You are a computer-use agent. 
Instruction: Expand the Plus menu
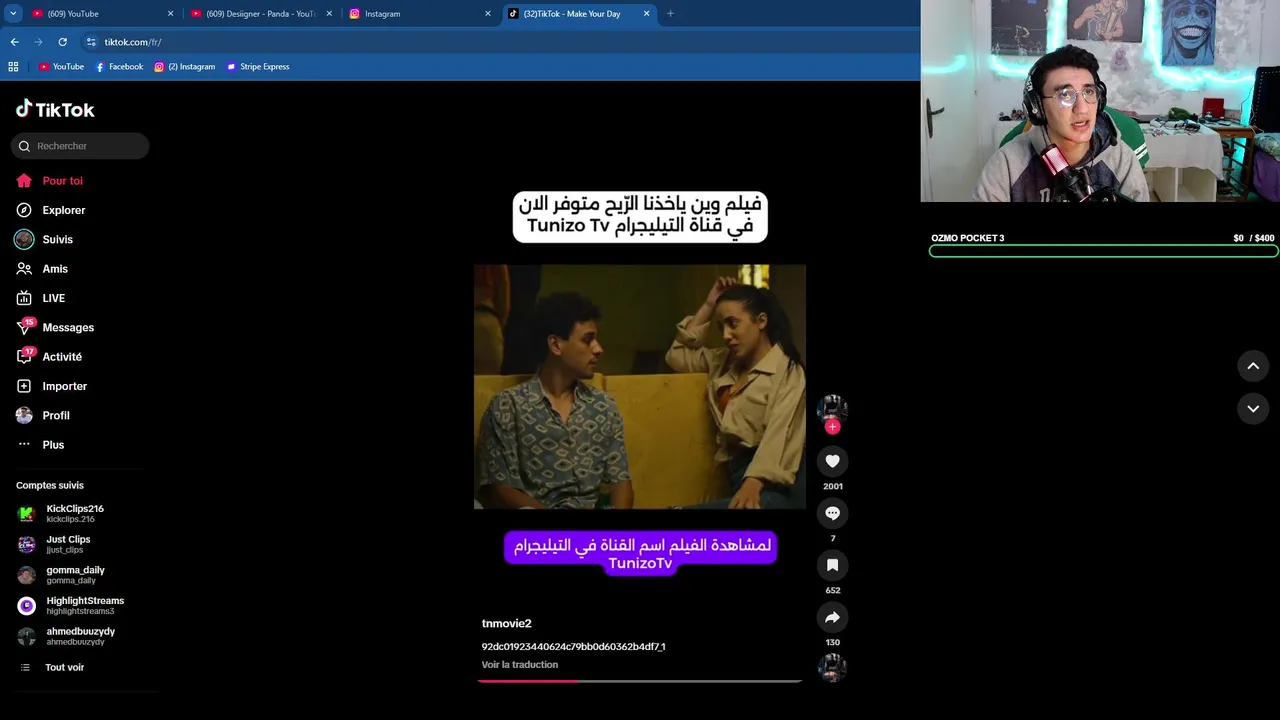[40, 444]
